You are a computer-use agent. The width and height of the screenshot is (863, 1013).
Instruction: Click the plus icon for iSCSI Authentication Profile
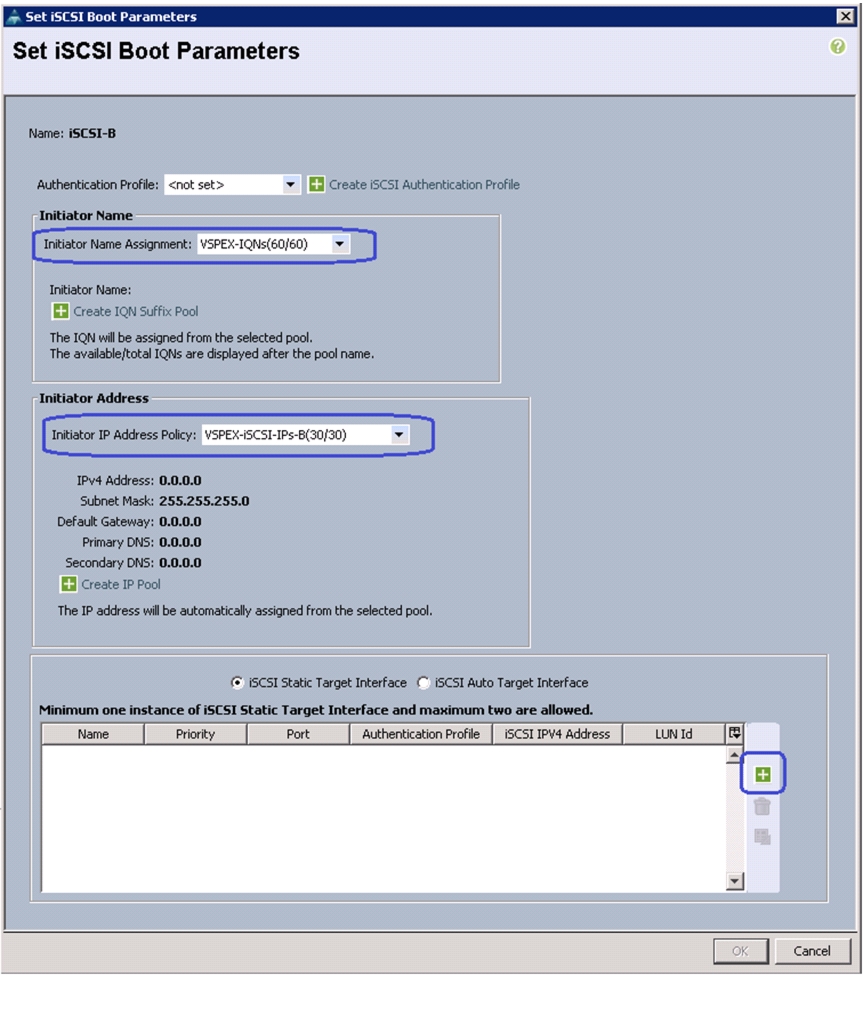pyautogui.click(x=316, y=185)
